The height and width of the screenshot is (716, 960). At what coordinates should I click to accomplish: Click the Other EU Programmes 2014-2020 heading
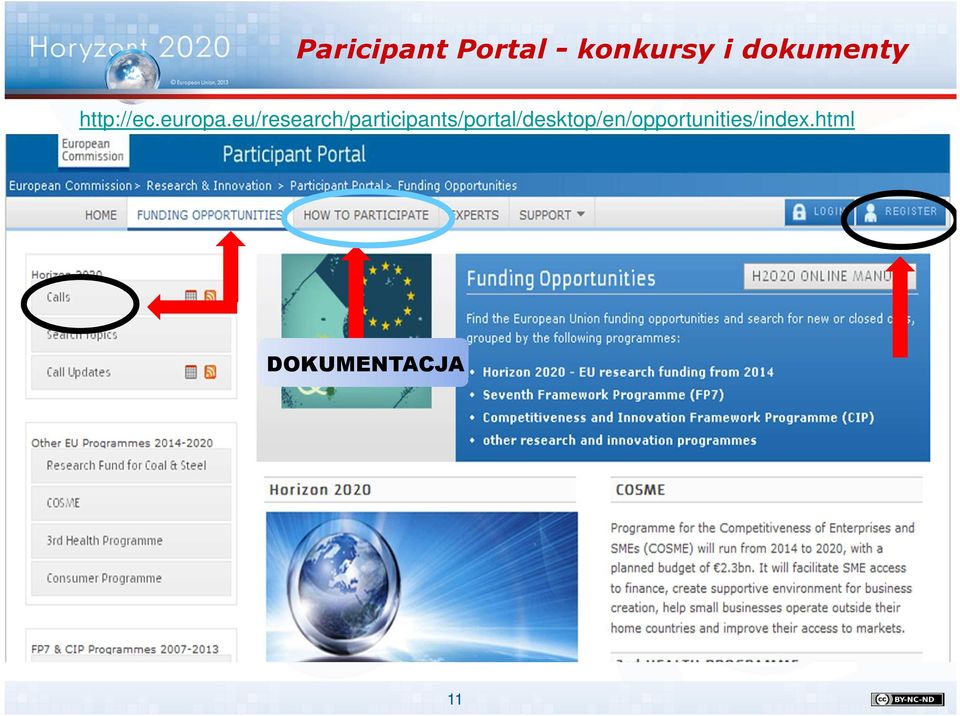[x=122, y=443]
